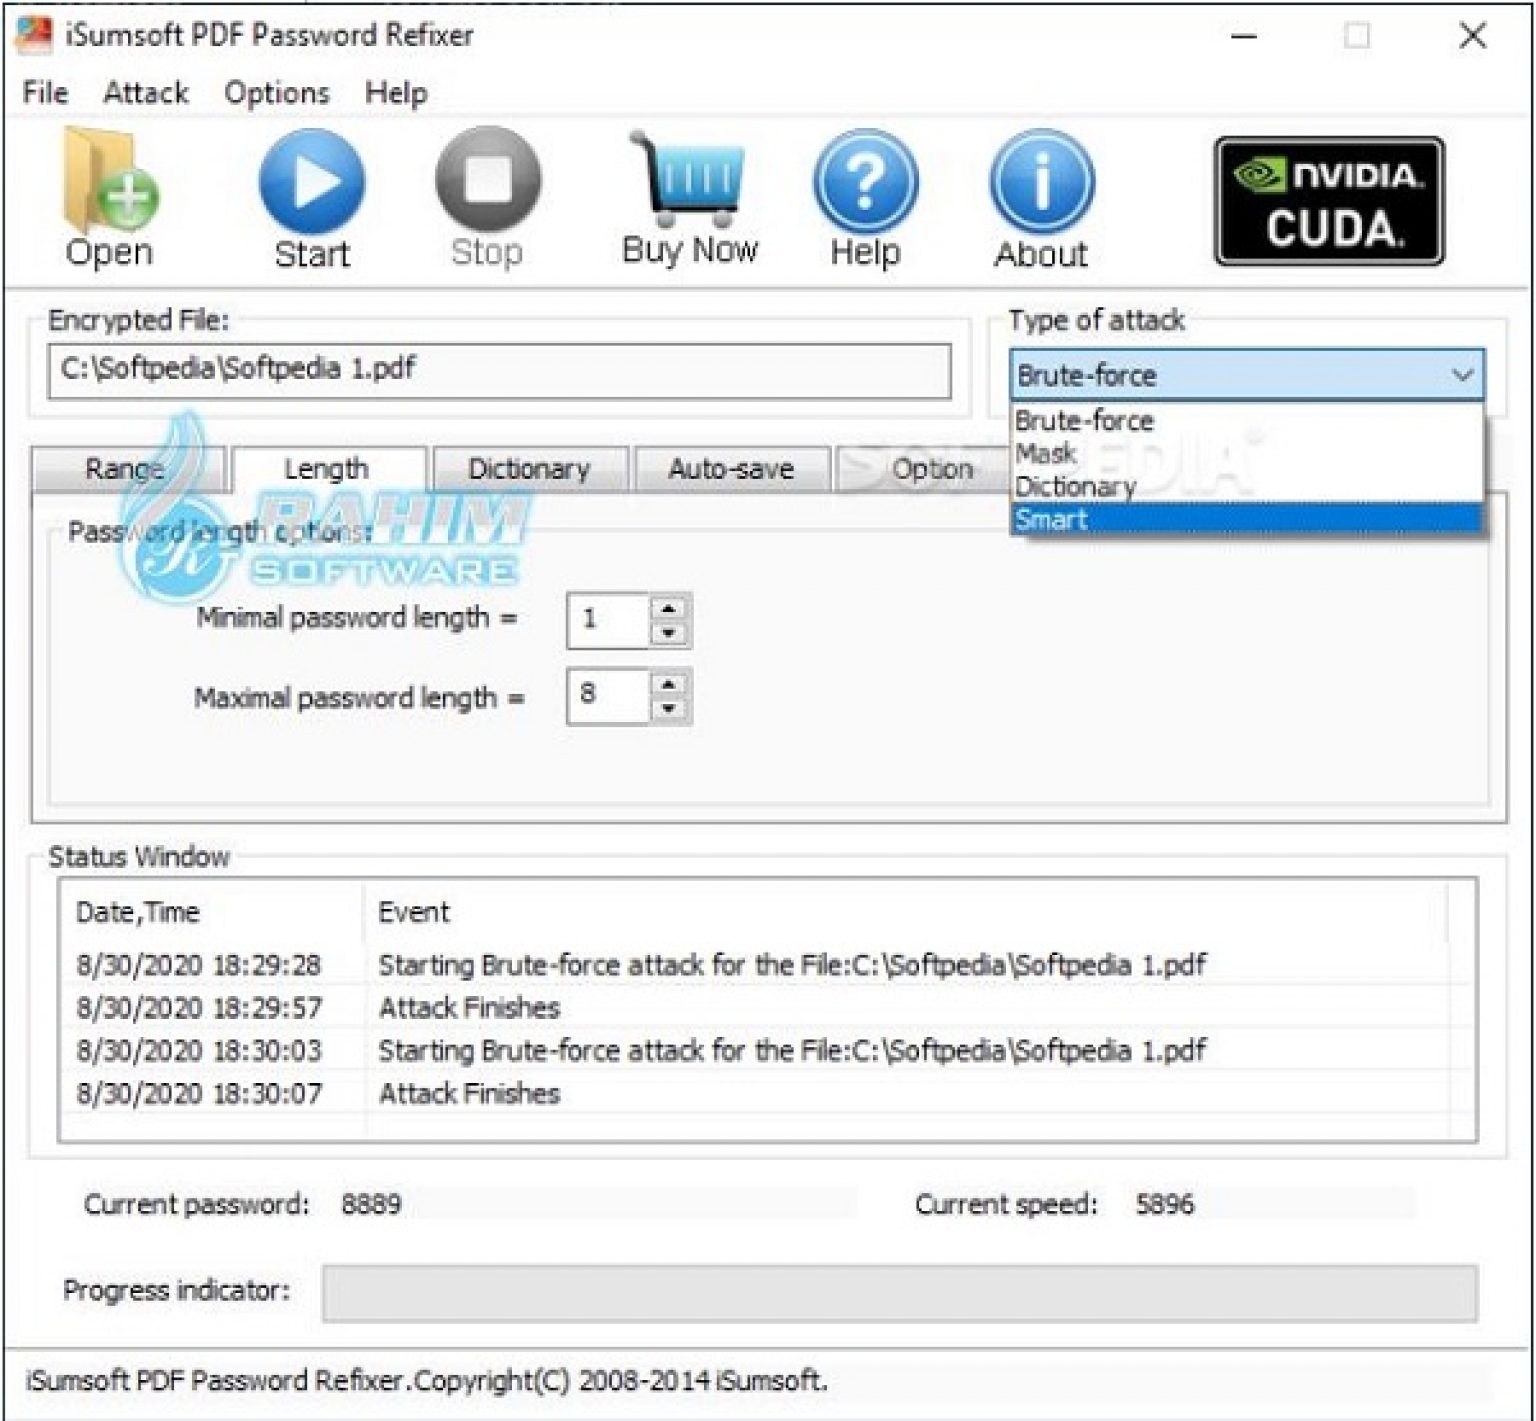Click the copyright text in status bar
This screenshot has height=1421, width=1536.
point(427,1381)
